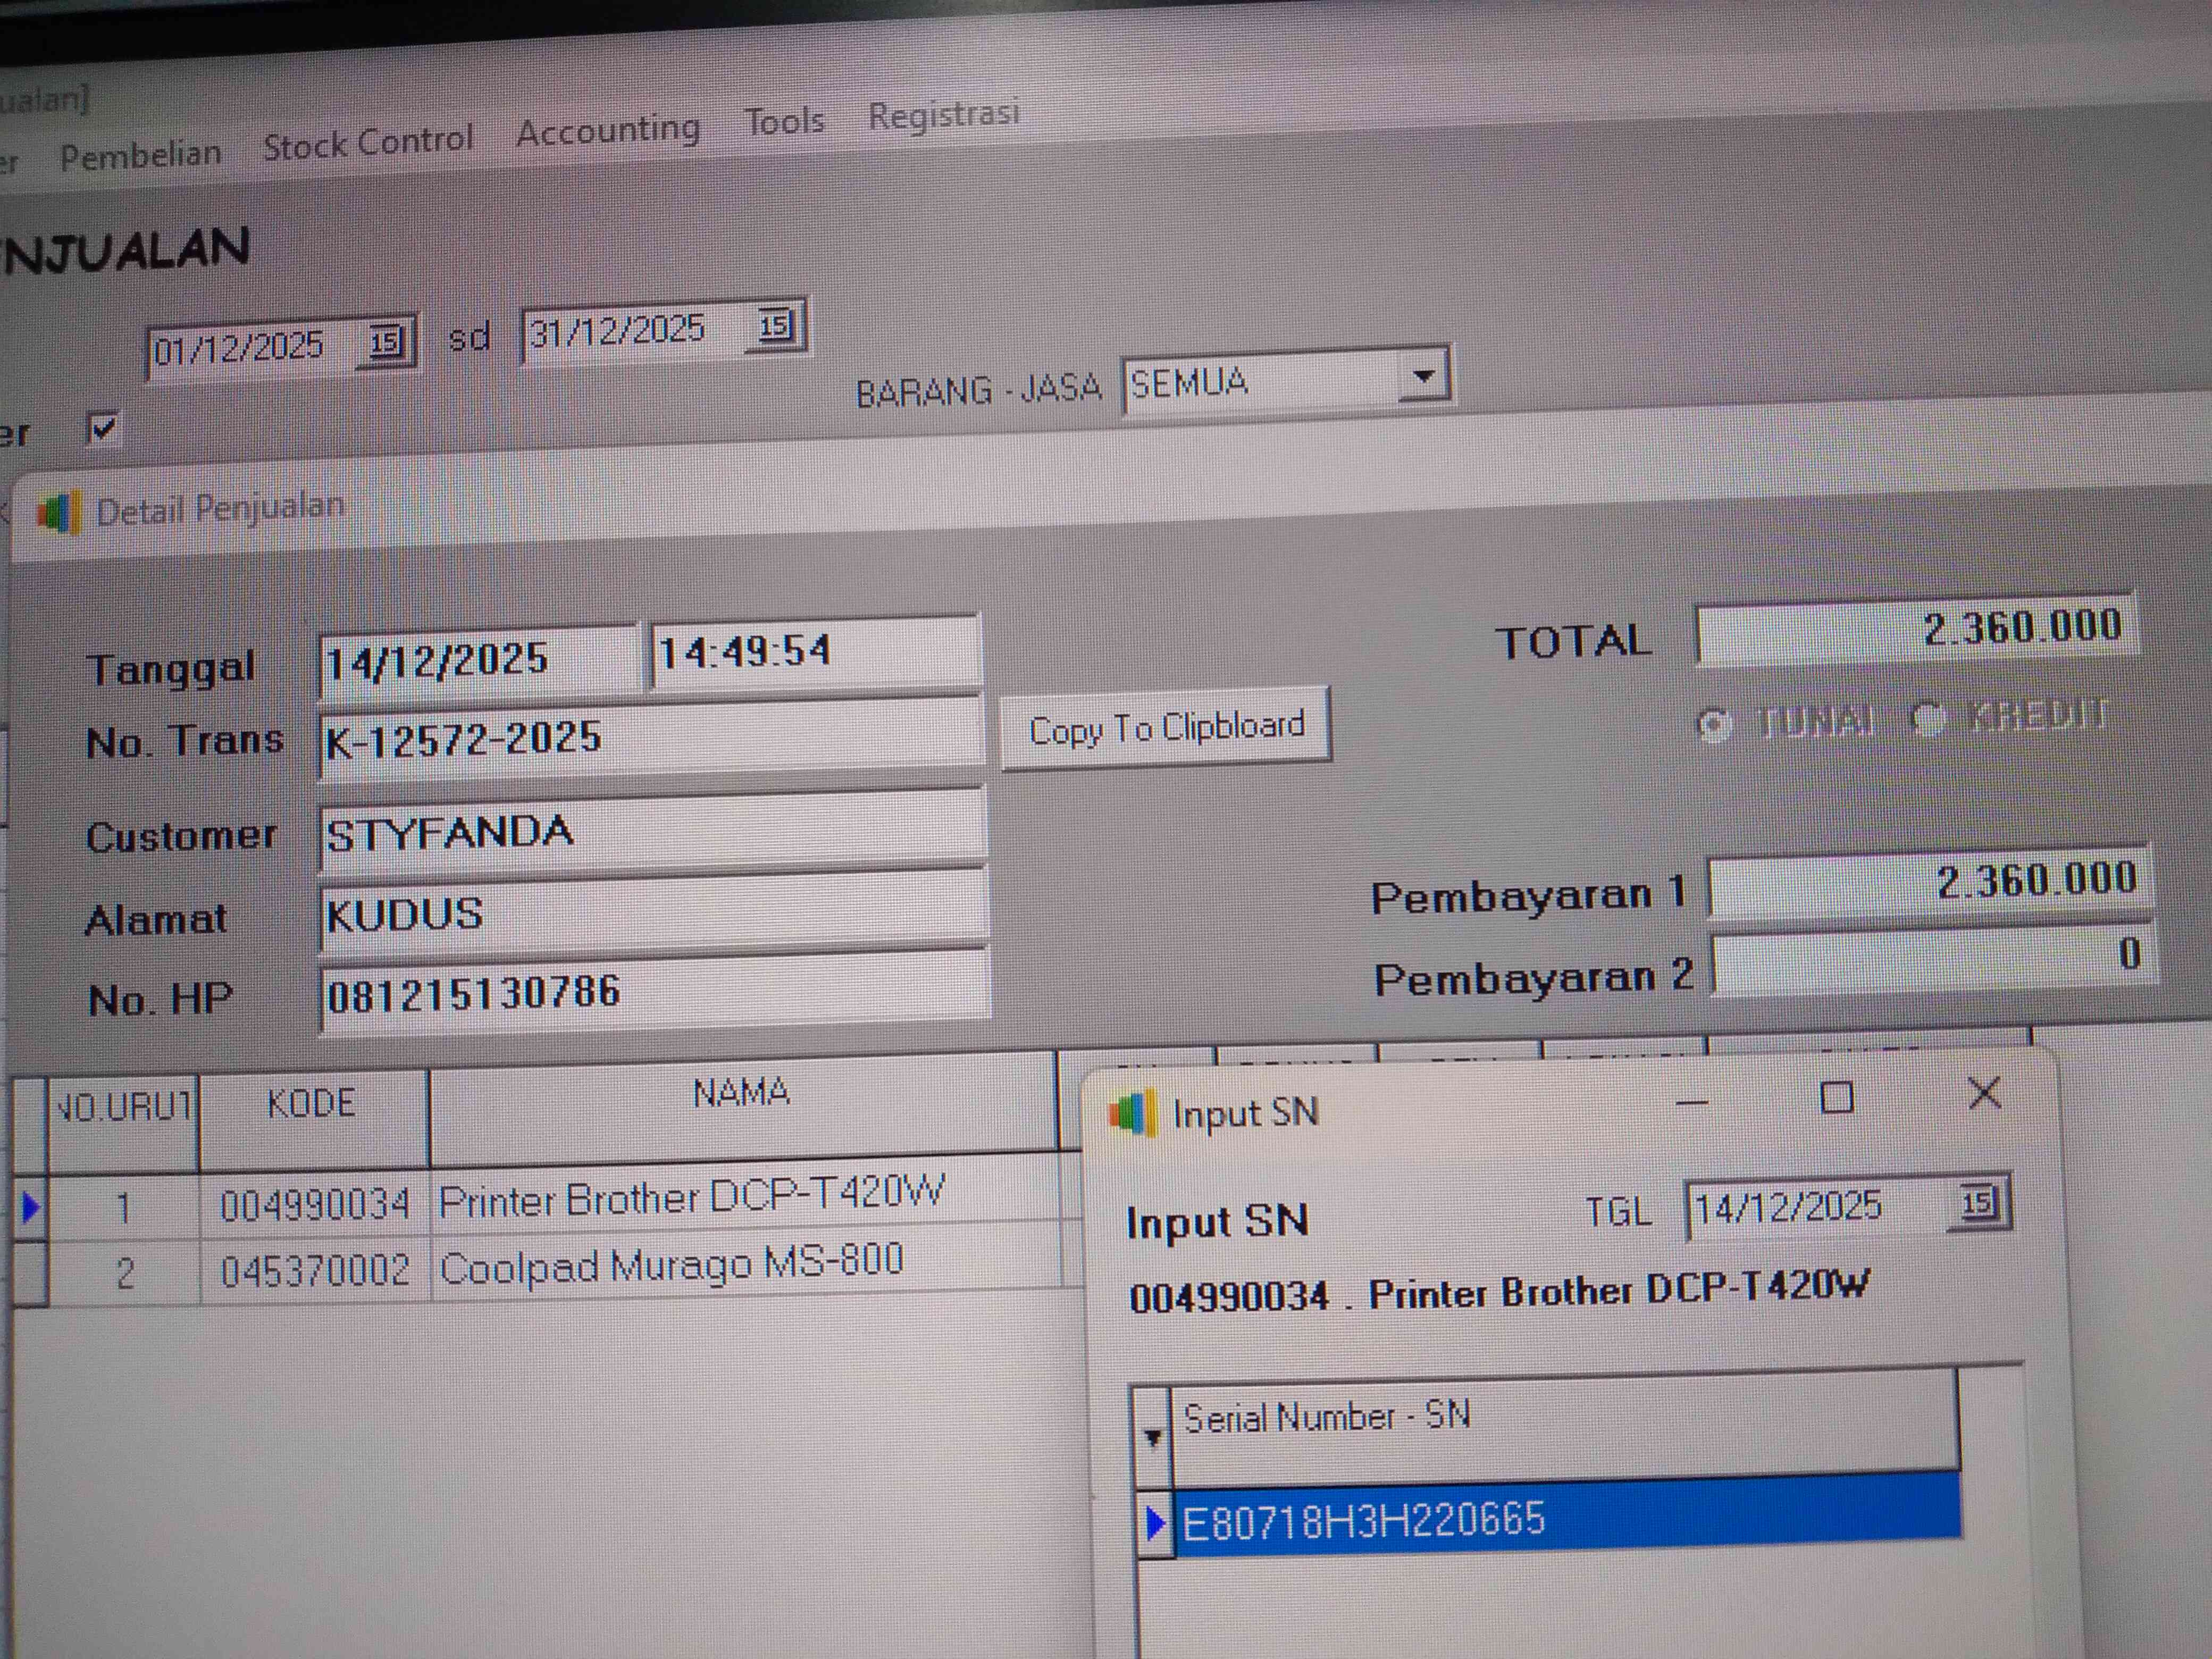
Task: Select the TUNAI radio button
Action: coord(1713,724)
